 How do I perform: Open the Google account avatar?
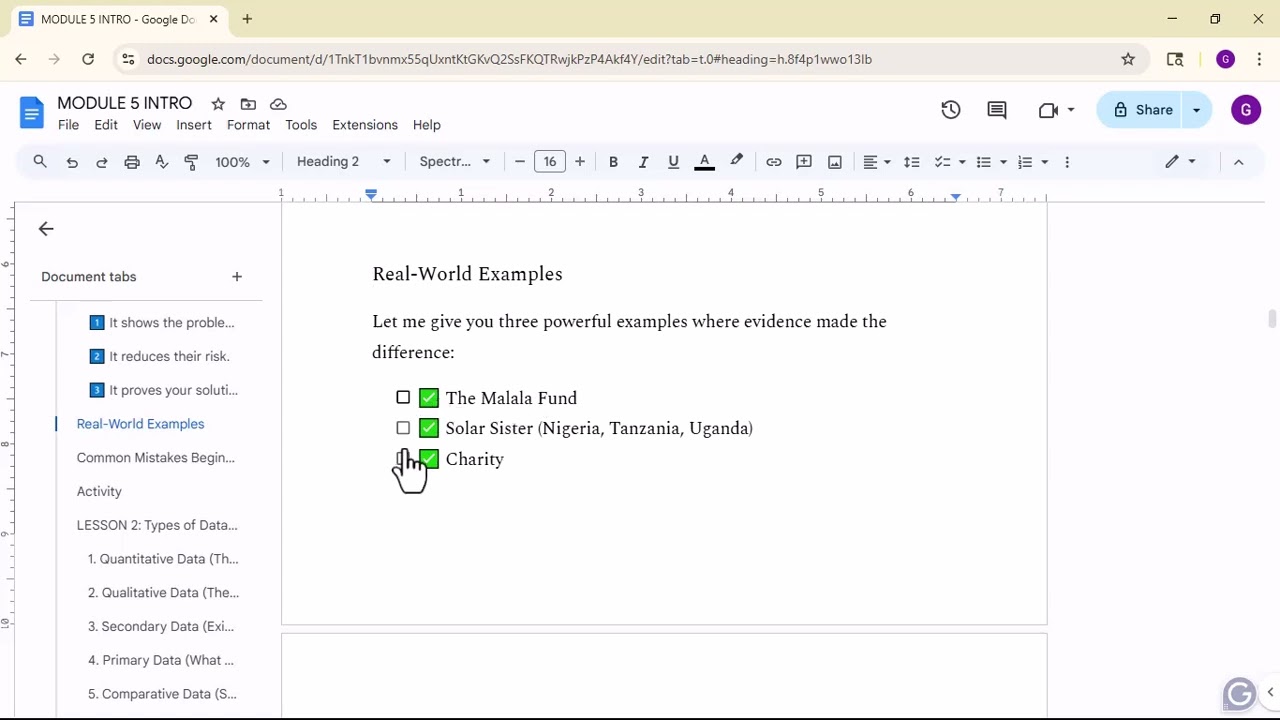[1246, 110]
